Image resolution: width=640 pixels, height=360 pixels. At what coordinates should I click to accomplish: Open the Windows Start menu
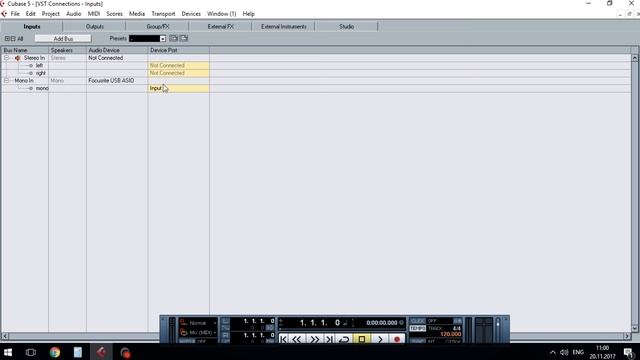[x=8, y=352]
